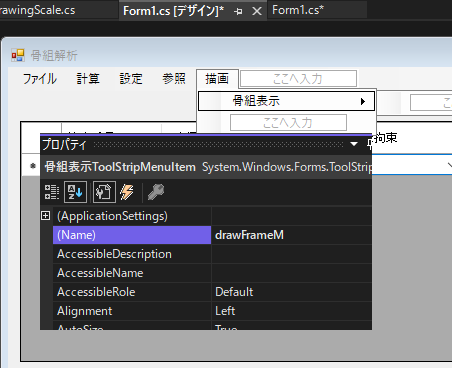
Task: Expand the 骨組表示 submenu arrow
Action: pyautogui.click(x=363, y=101)
